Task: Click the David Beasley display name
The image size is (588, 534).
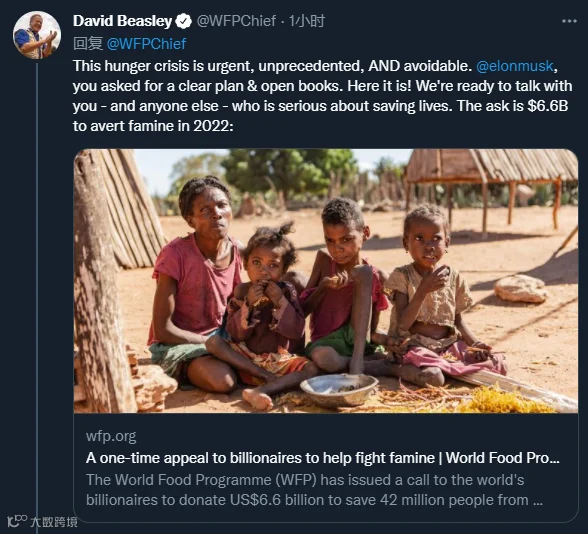Action: 122,21
